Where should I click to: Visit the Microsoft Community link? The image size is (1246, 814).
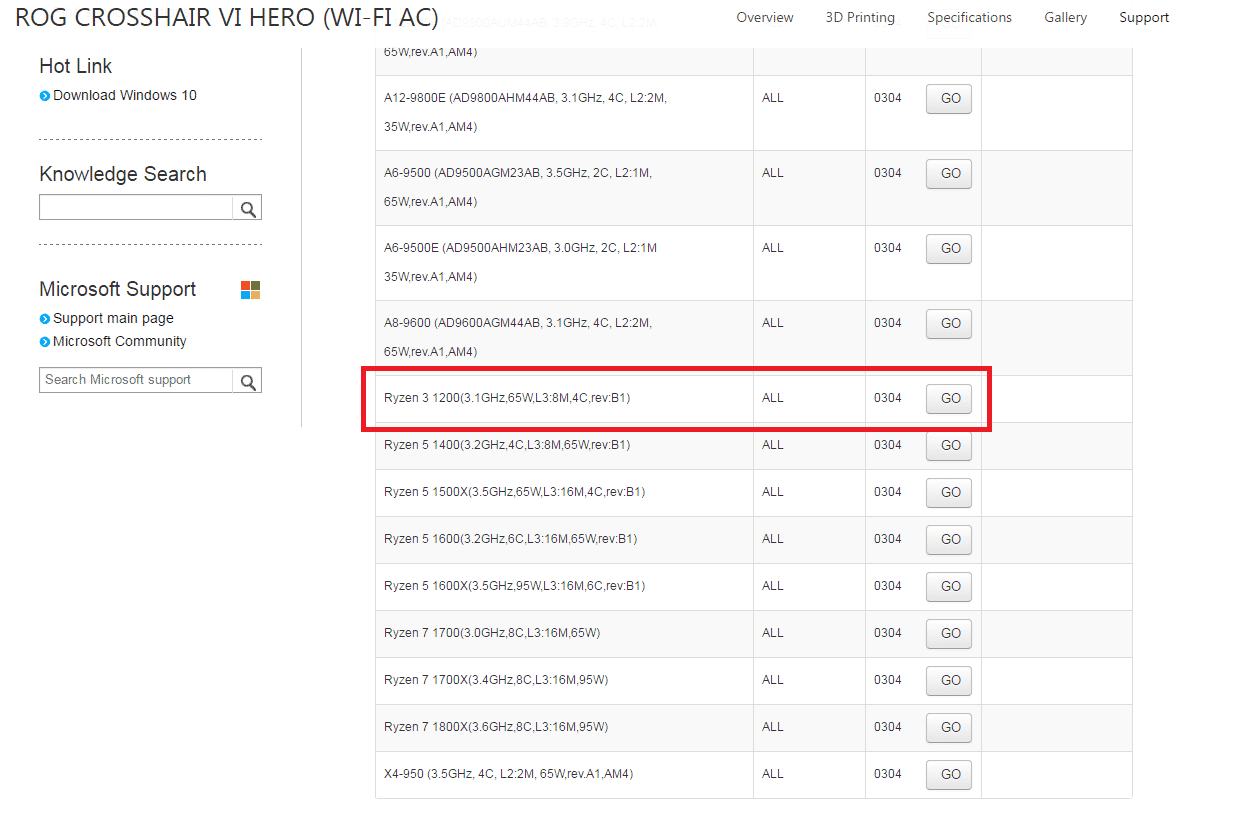tap(120, 341)
